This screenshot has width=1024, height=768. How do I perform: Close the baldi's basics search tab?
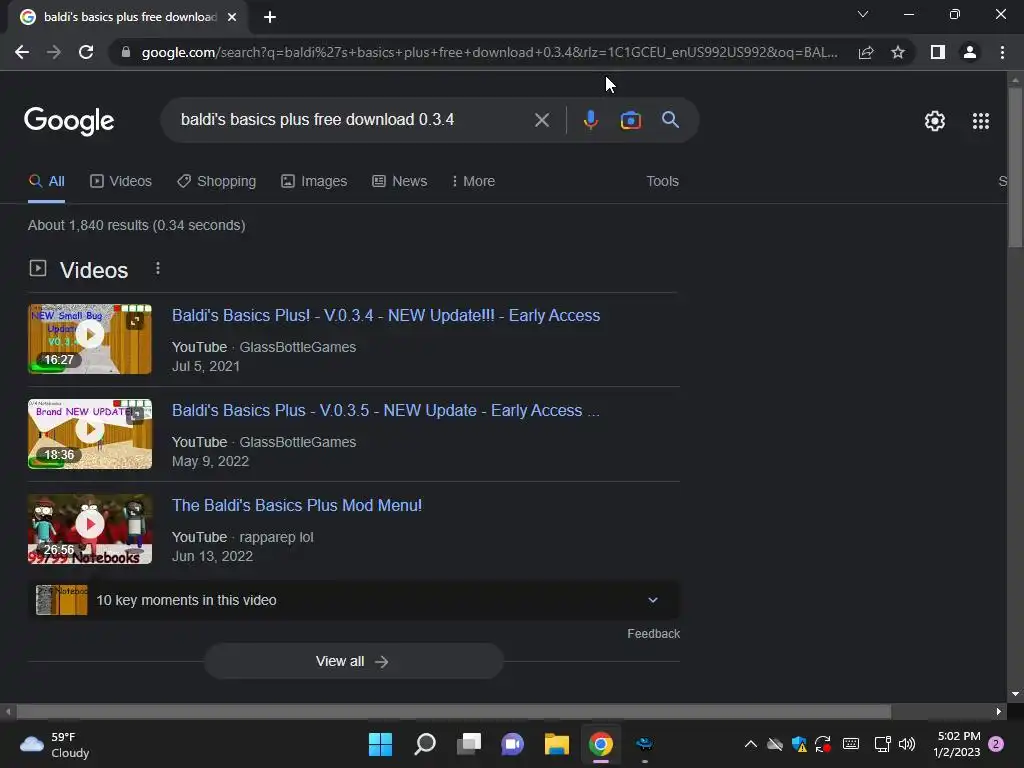pos(232,17)
